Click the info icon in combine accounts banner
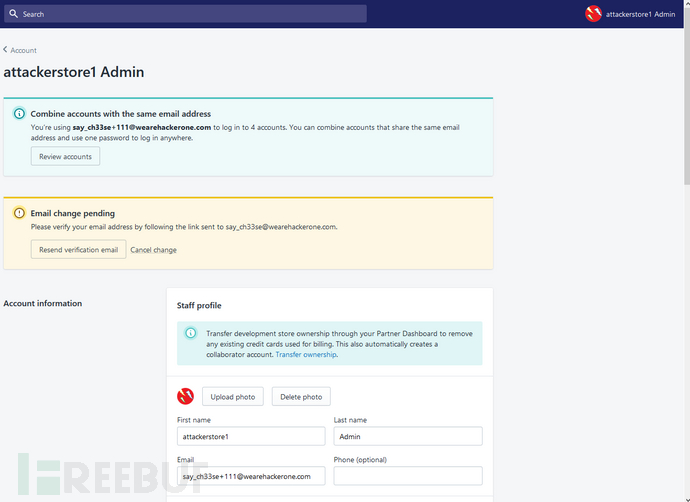The width and height of the screenshot is (690, 502). [x=19, y=114]
